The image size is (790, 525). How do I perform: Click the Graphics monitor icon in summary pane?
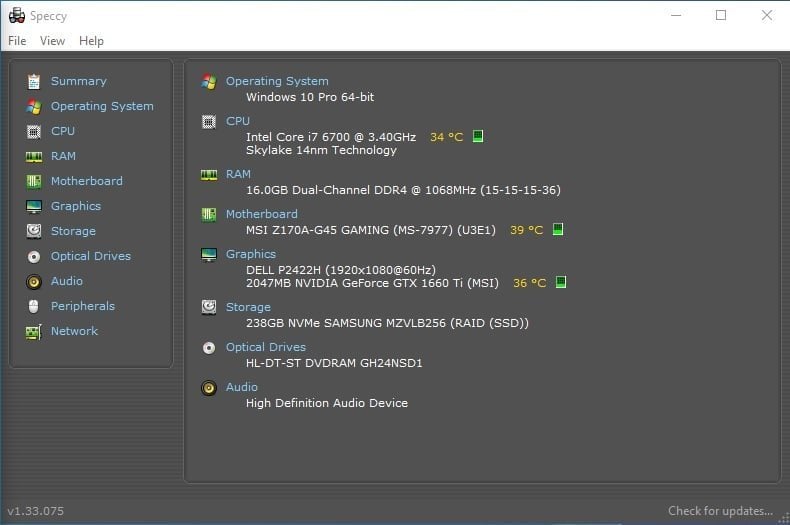click(209, 255)
